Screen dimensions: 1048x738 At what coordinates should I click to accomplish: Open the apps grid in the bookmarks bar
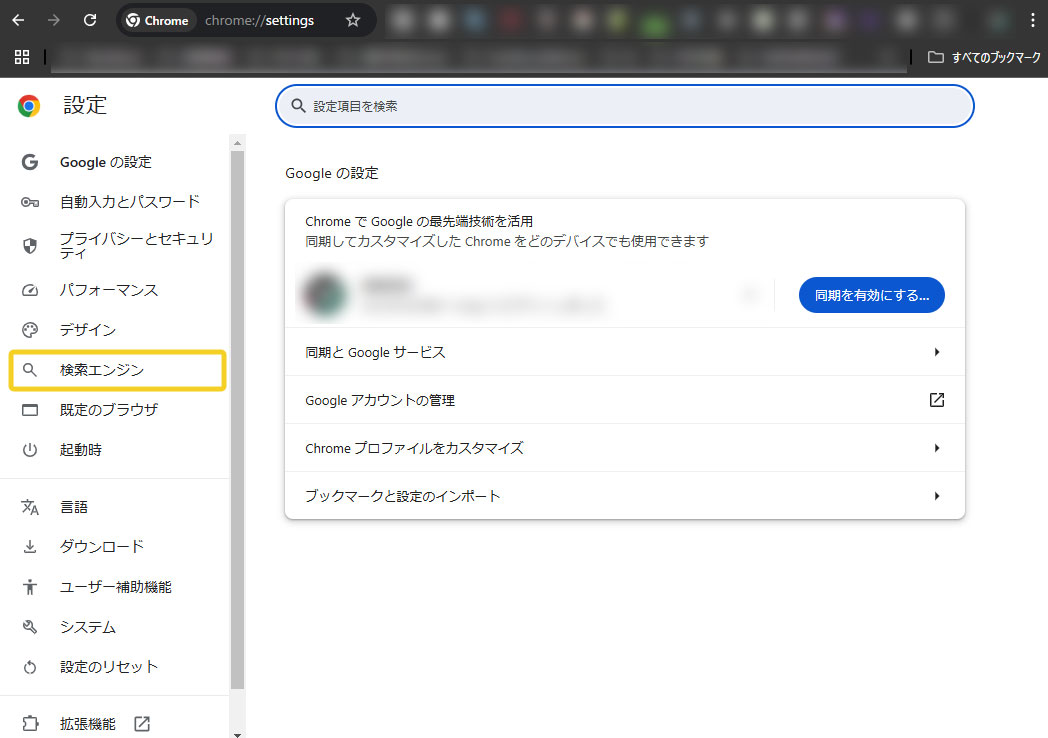(22, 57)
